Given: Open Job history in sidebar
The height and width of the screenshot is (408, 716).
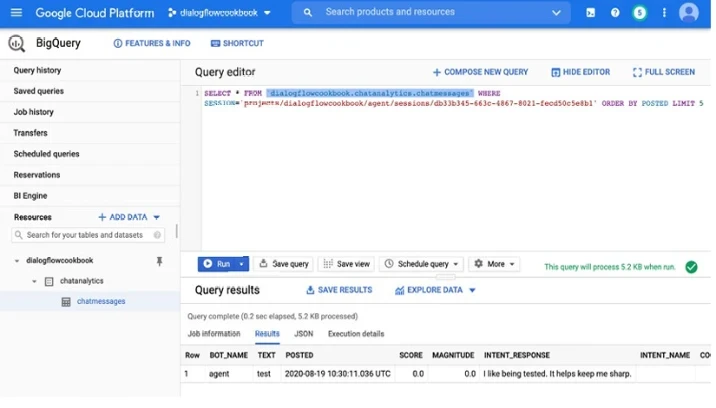Looking at the screenshot, I should tap(34, 112).
